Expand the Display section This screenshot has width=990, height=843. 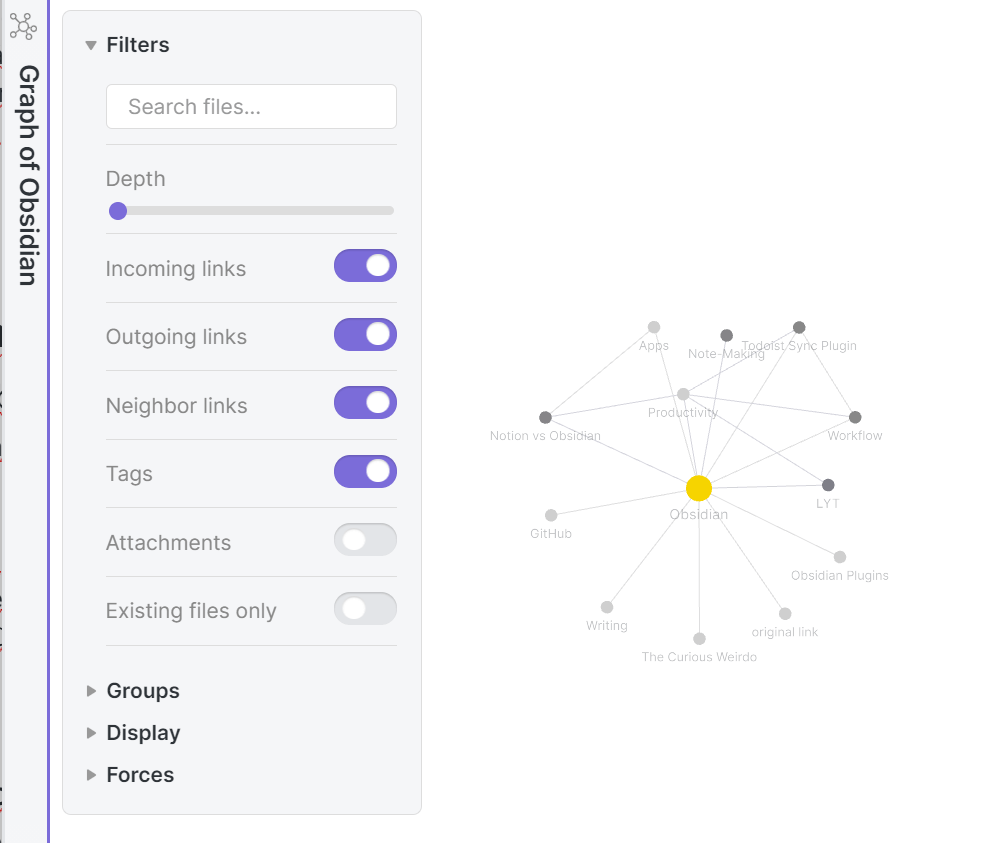pyautogui.click(x=143, y=733)
